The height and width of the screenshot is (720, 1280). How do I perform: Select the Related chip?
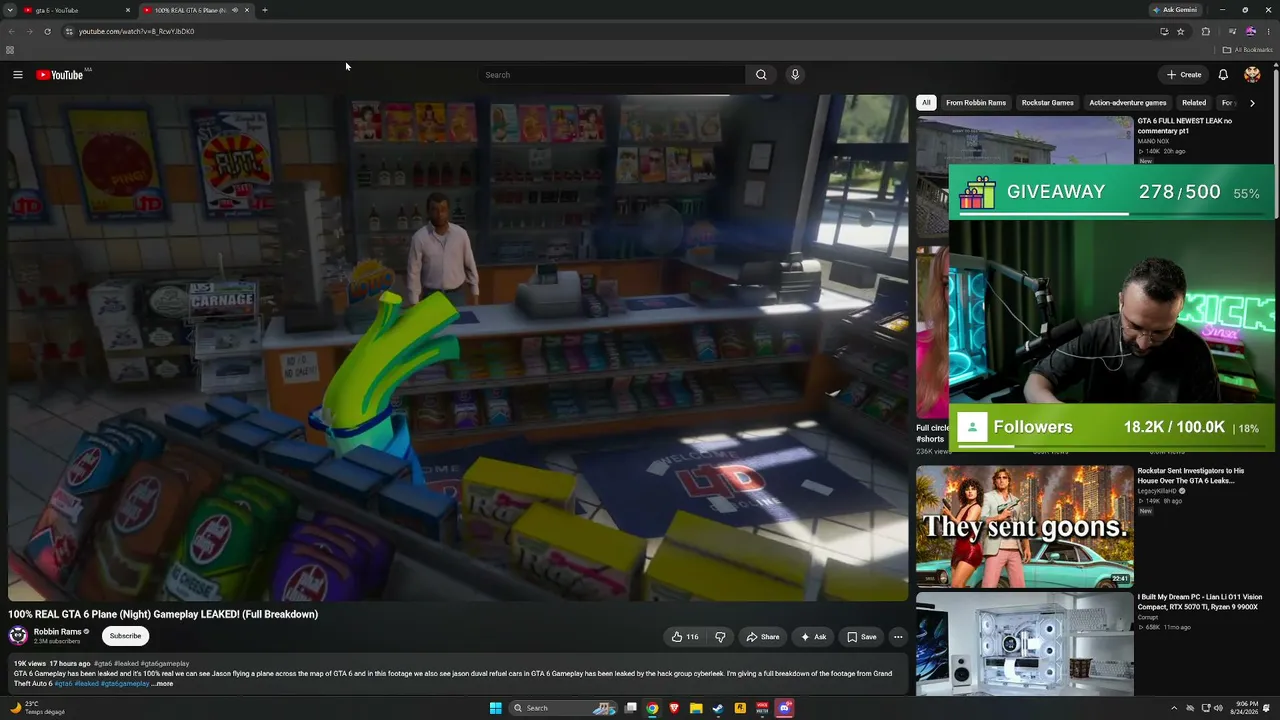(x=1194, y=103)
